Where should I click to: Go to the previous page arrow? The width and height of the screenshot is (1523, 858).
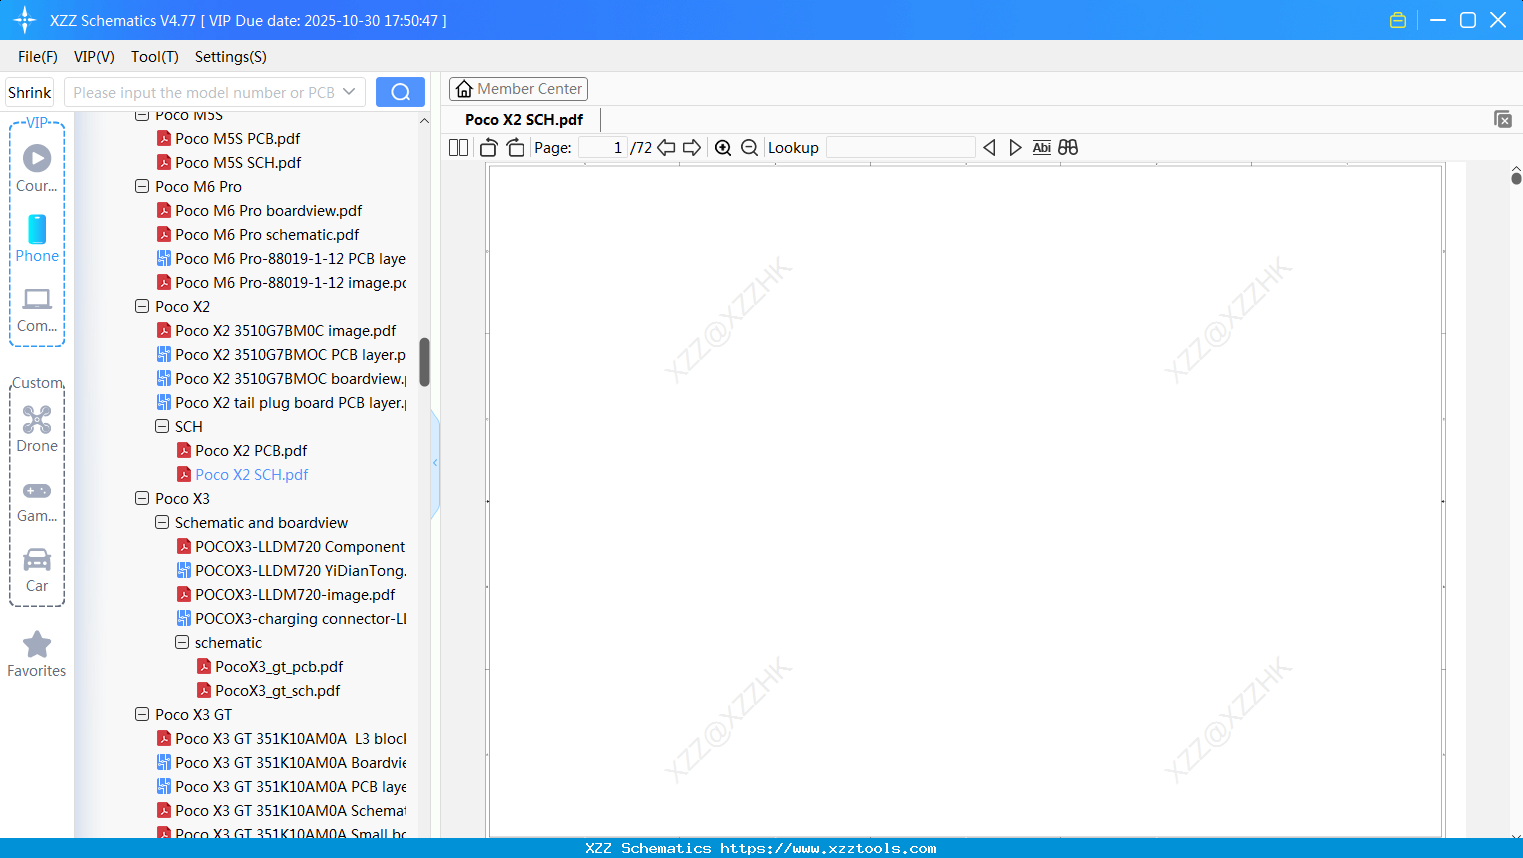point(666,148)
